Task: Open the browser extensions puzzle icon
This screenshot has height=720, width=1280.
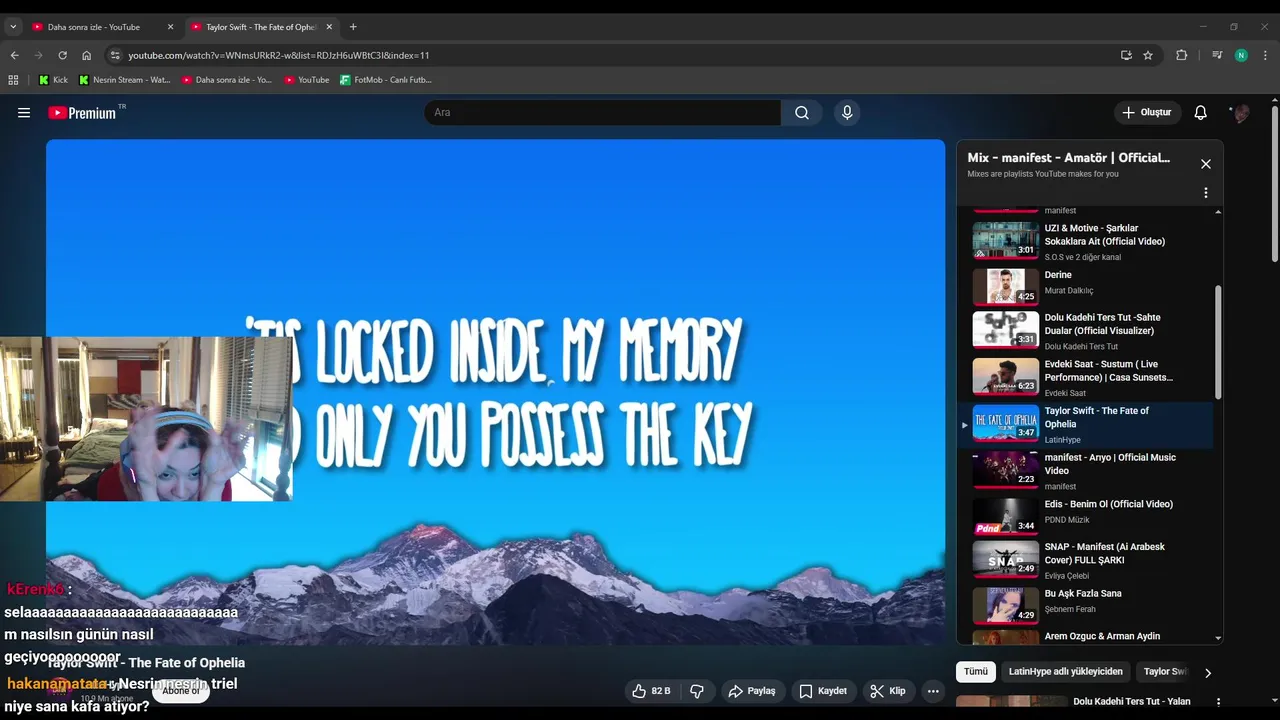Action: (1182, 55)
